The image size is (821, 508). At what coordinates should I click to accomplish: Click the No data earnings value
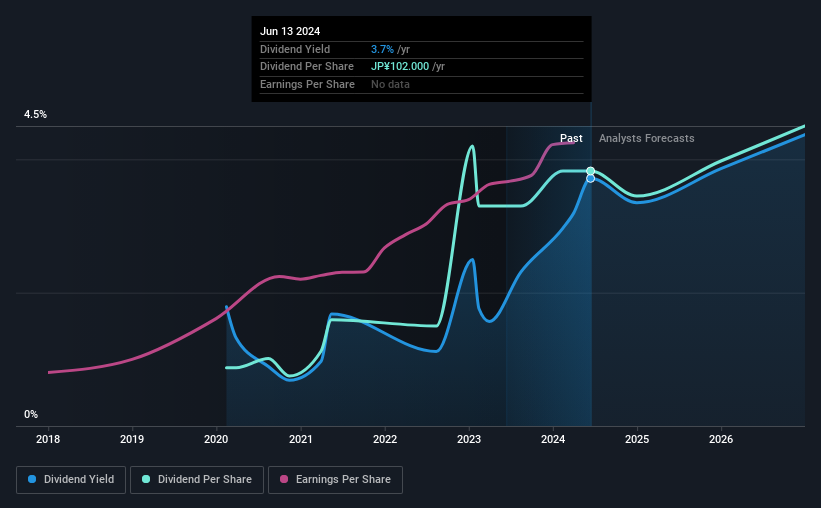[390, 84]
